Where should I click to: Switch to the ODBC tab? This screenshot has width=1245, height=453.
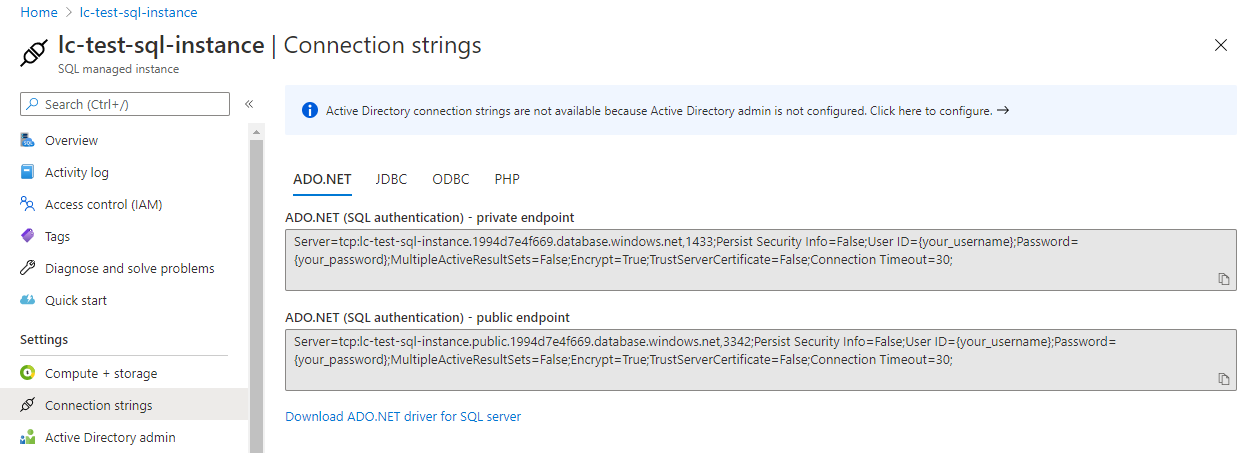[x=451, y=179]
